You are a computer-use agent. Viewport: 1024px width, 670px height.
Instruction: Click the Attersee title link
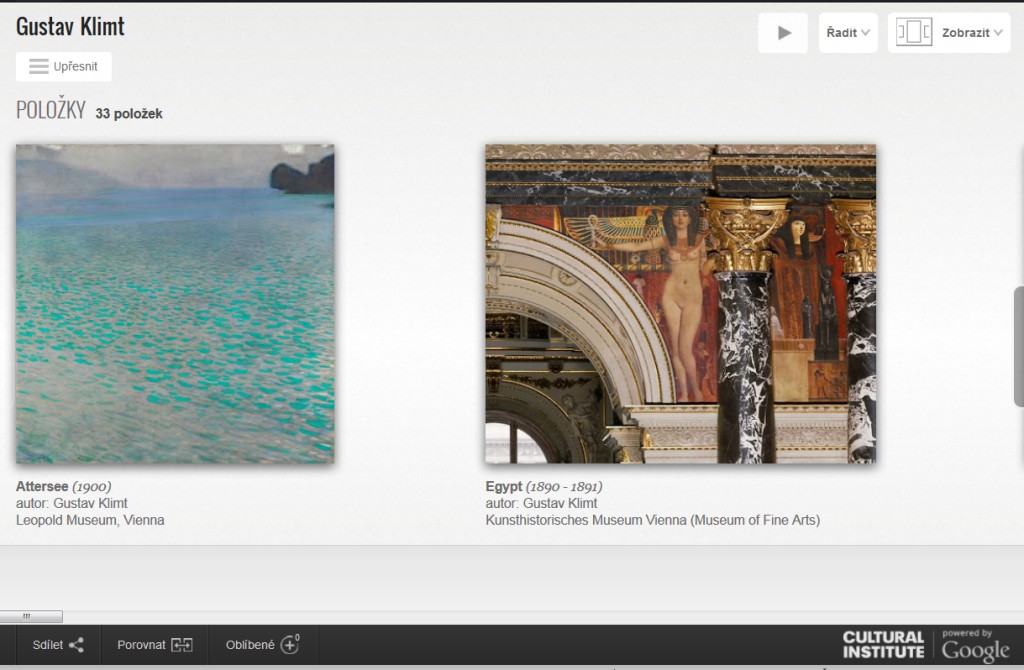pyautogui.click(x=42, y=487)
